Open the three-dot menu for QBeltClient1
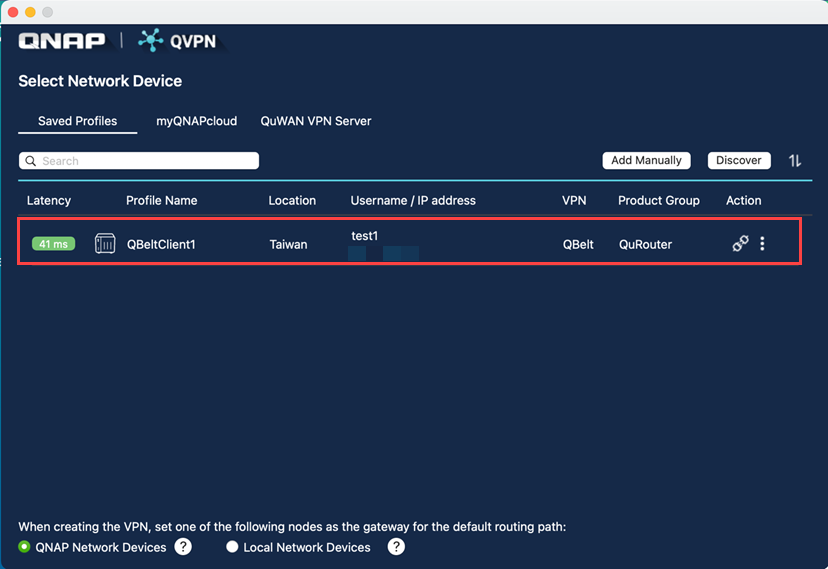Viewport: 828px width, 569px height. (762, 243)
